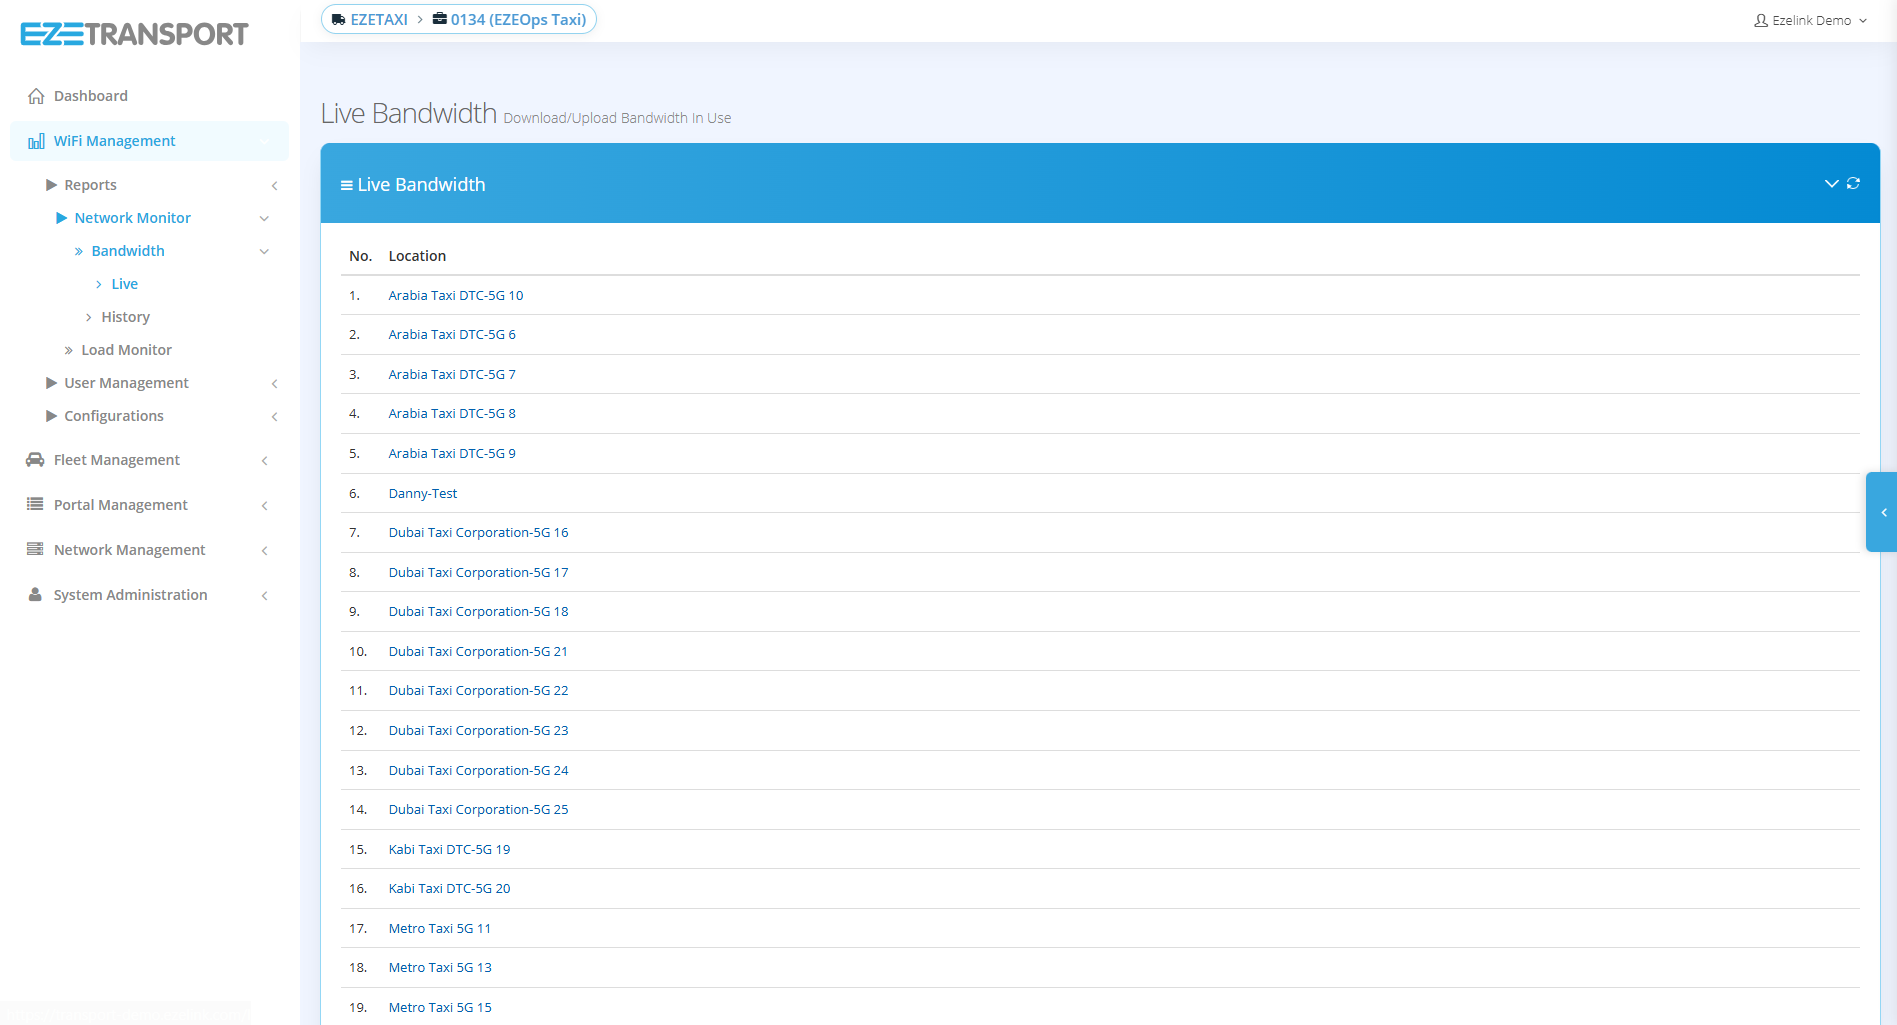Open Metro Taxi 5G 11
Screen dimensions: 1897x1025
440,928
